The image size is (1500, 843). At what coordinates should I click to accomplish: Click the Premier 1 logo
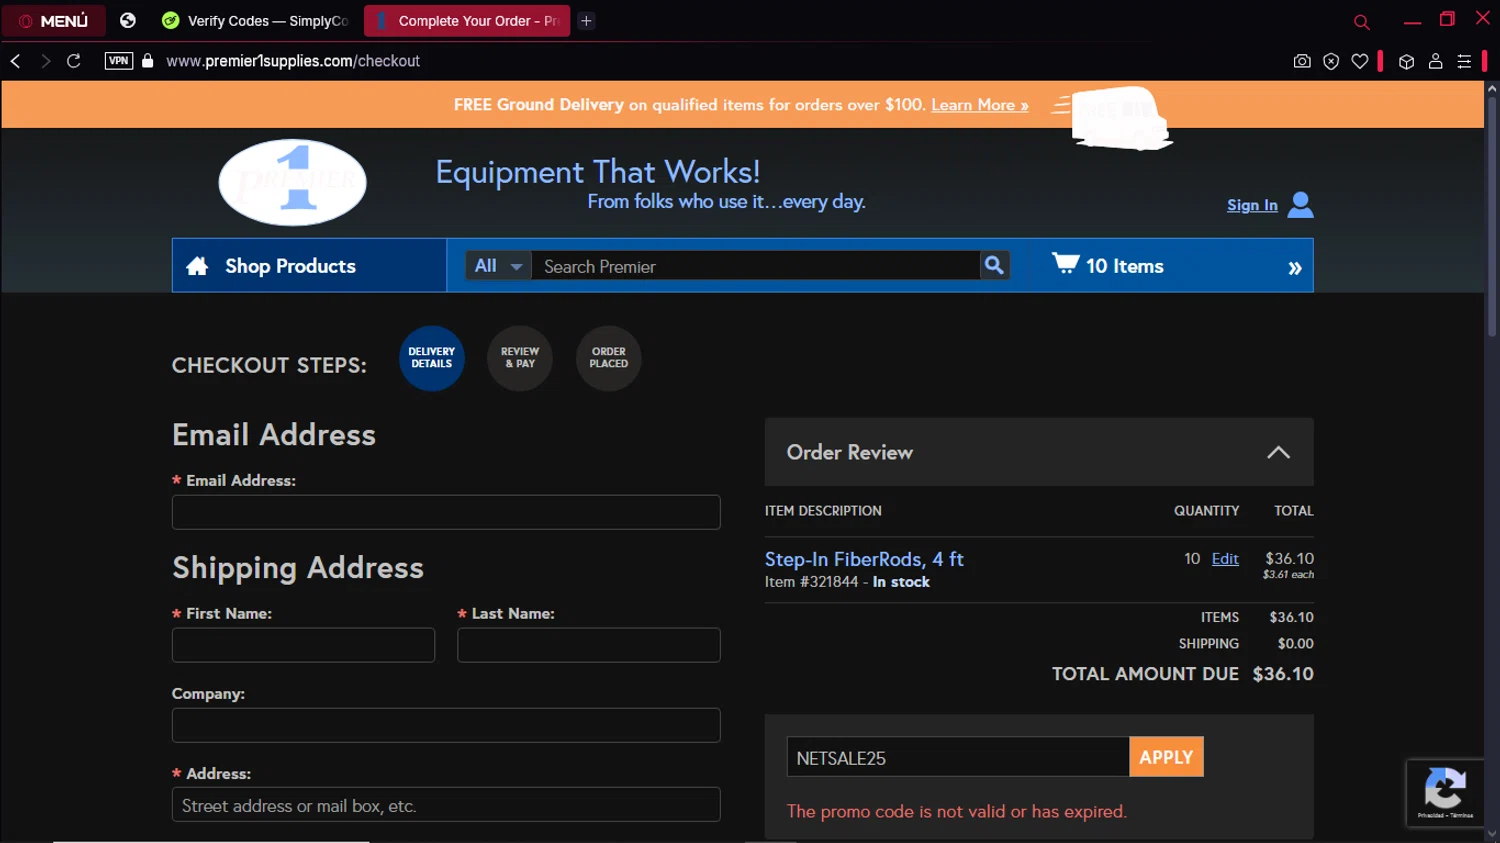point(293,182)
